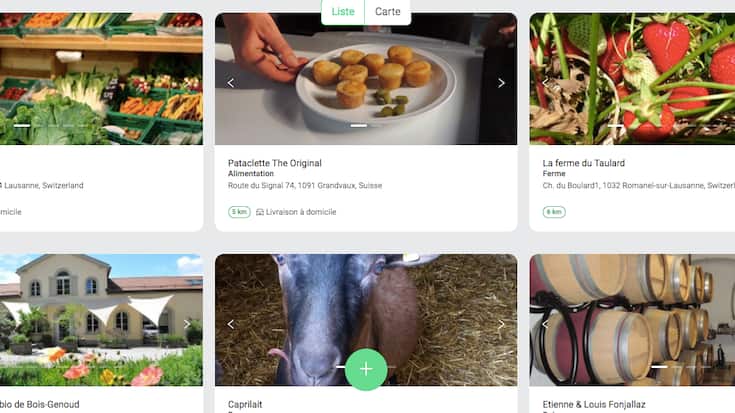Click the 5 km distance badge
The height and width of the screenshot is (413, 735).
[239, 212]
